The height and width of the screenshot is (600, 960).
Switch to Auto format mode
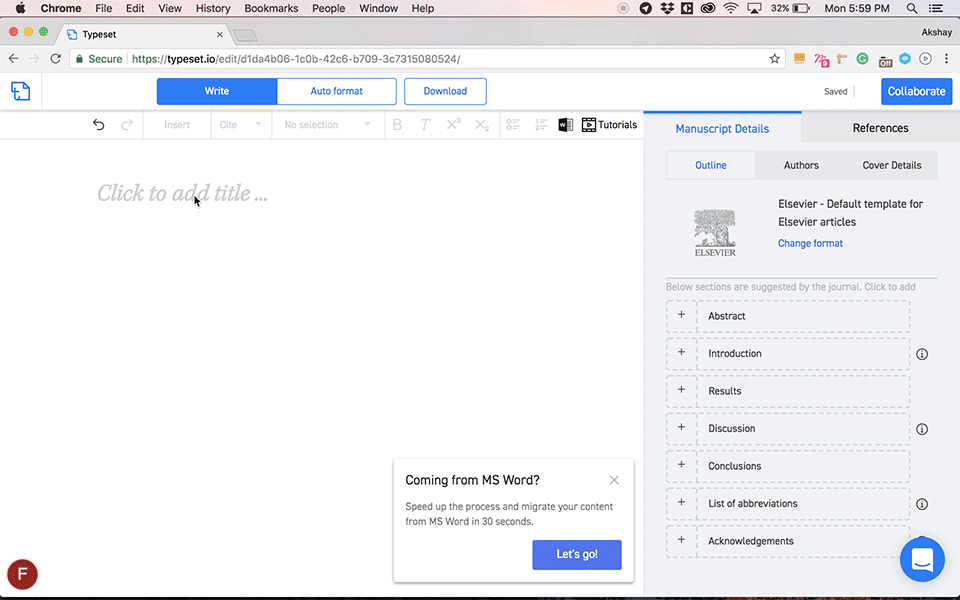[336, 91]
